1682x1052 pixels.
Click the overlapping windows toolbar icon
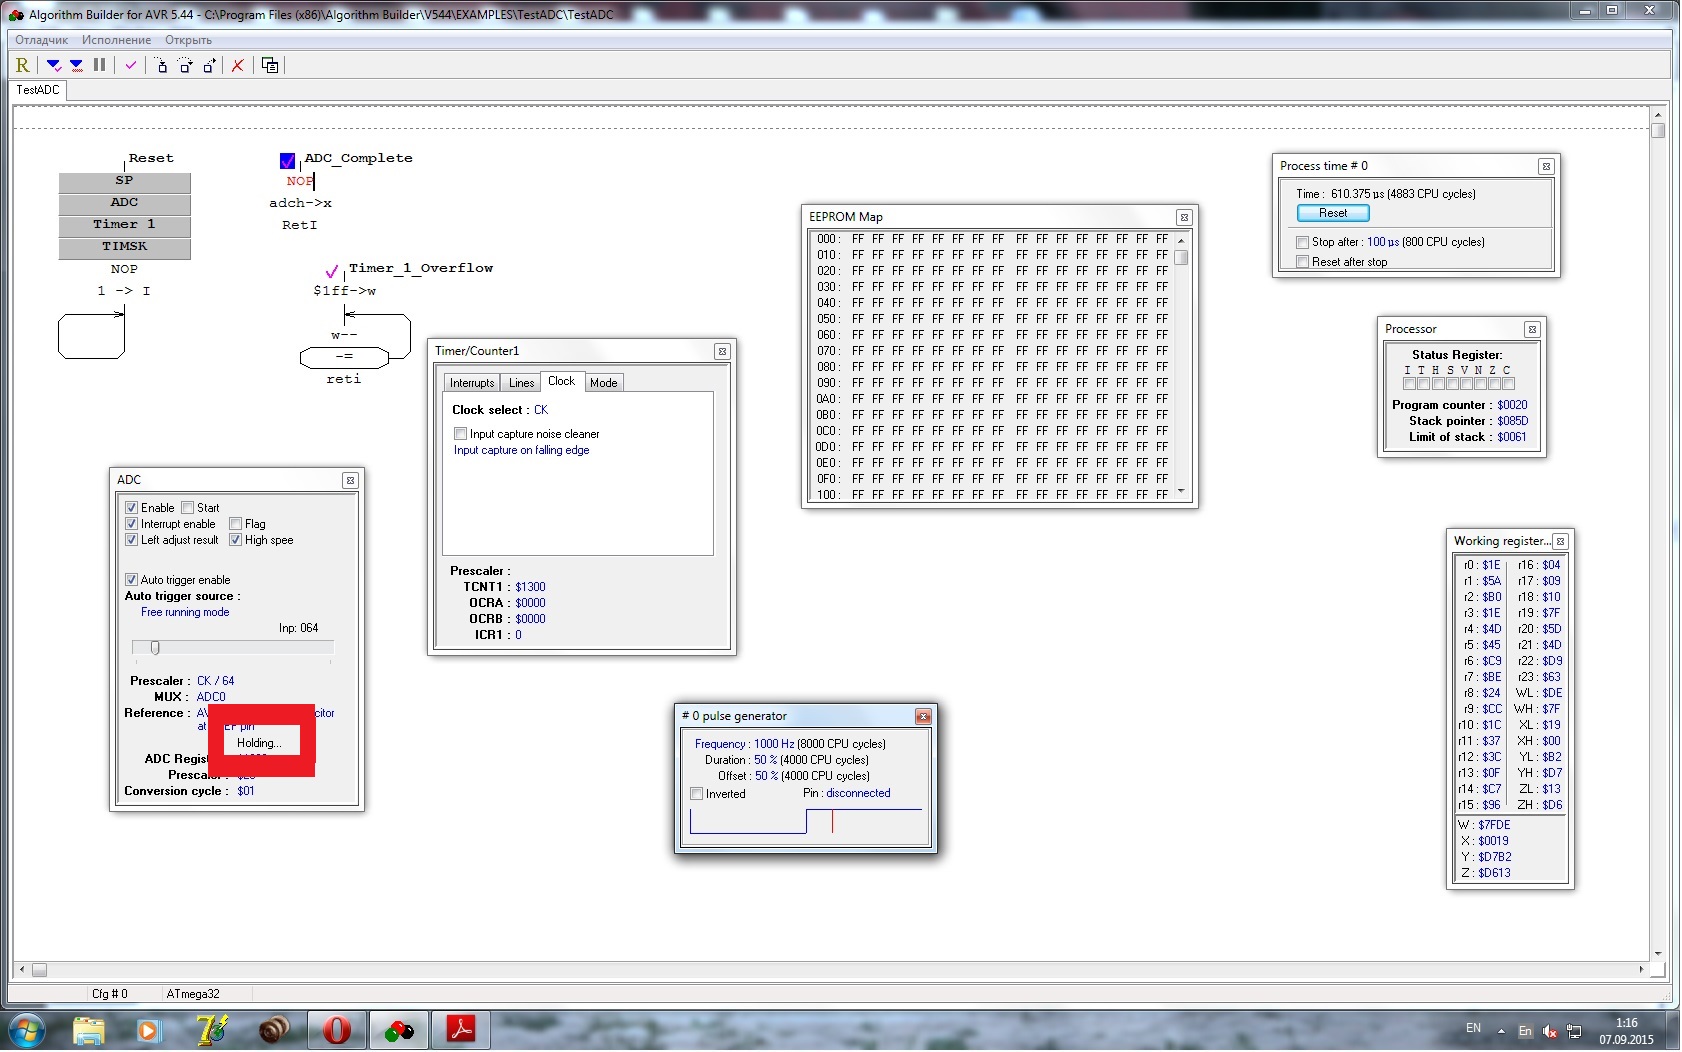tap(270, 65)
